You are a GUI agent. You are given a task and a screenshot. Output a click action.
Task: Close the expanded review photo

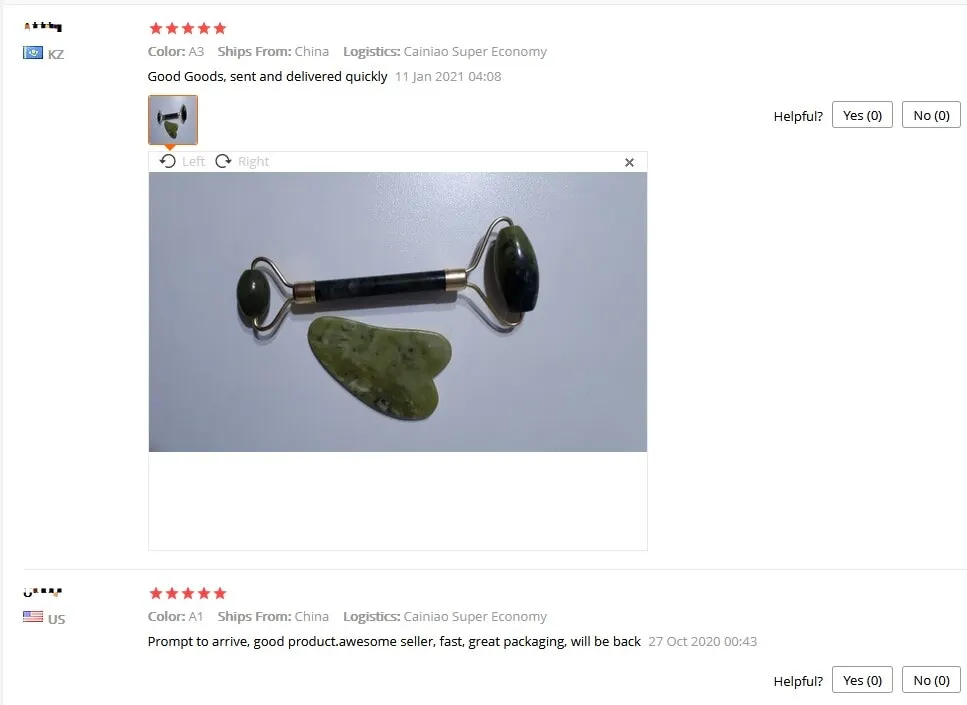[629, 162]
